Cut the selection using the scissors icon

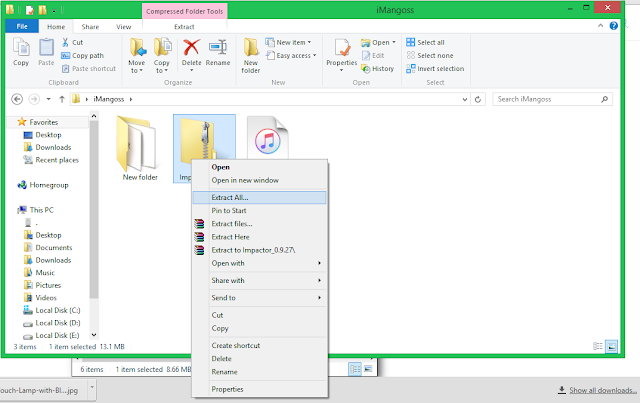65,42
